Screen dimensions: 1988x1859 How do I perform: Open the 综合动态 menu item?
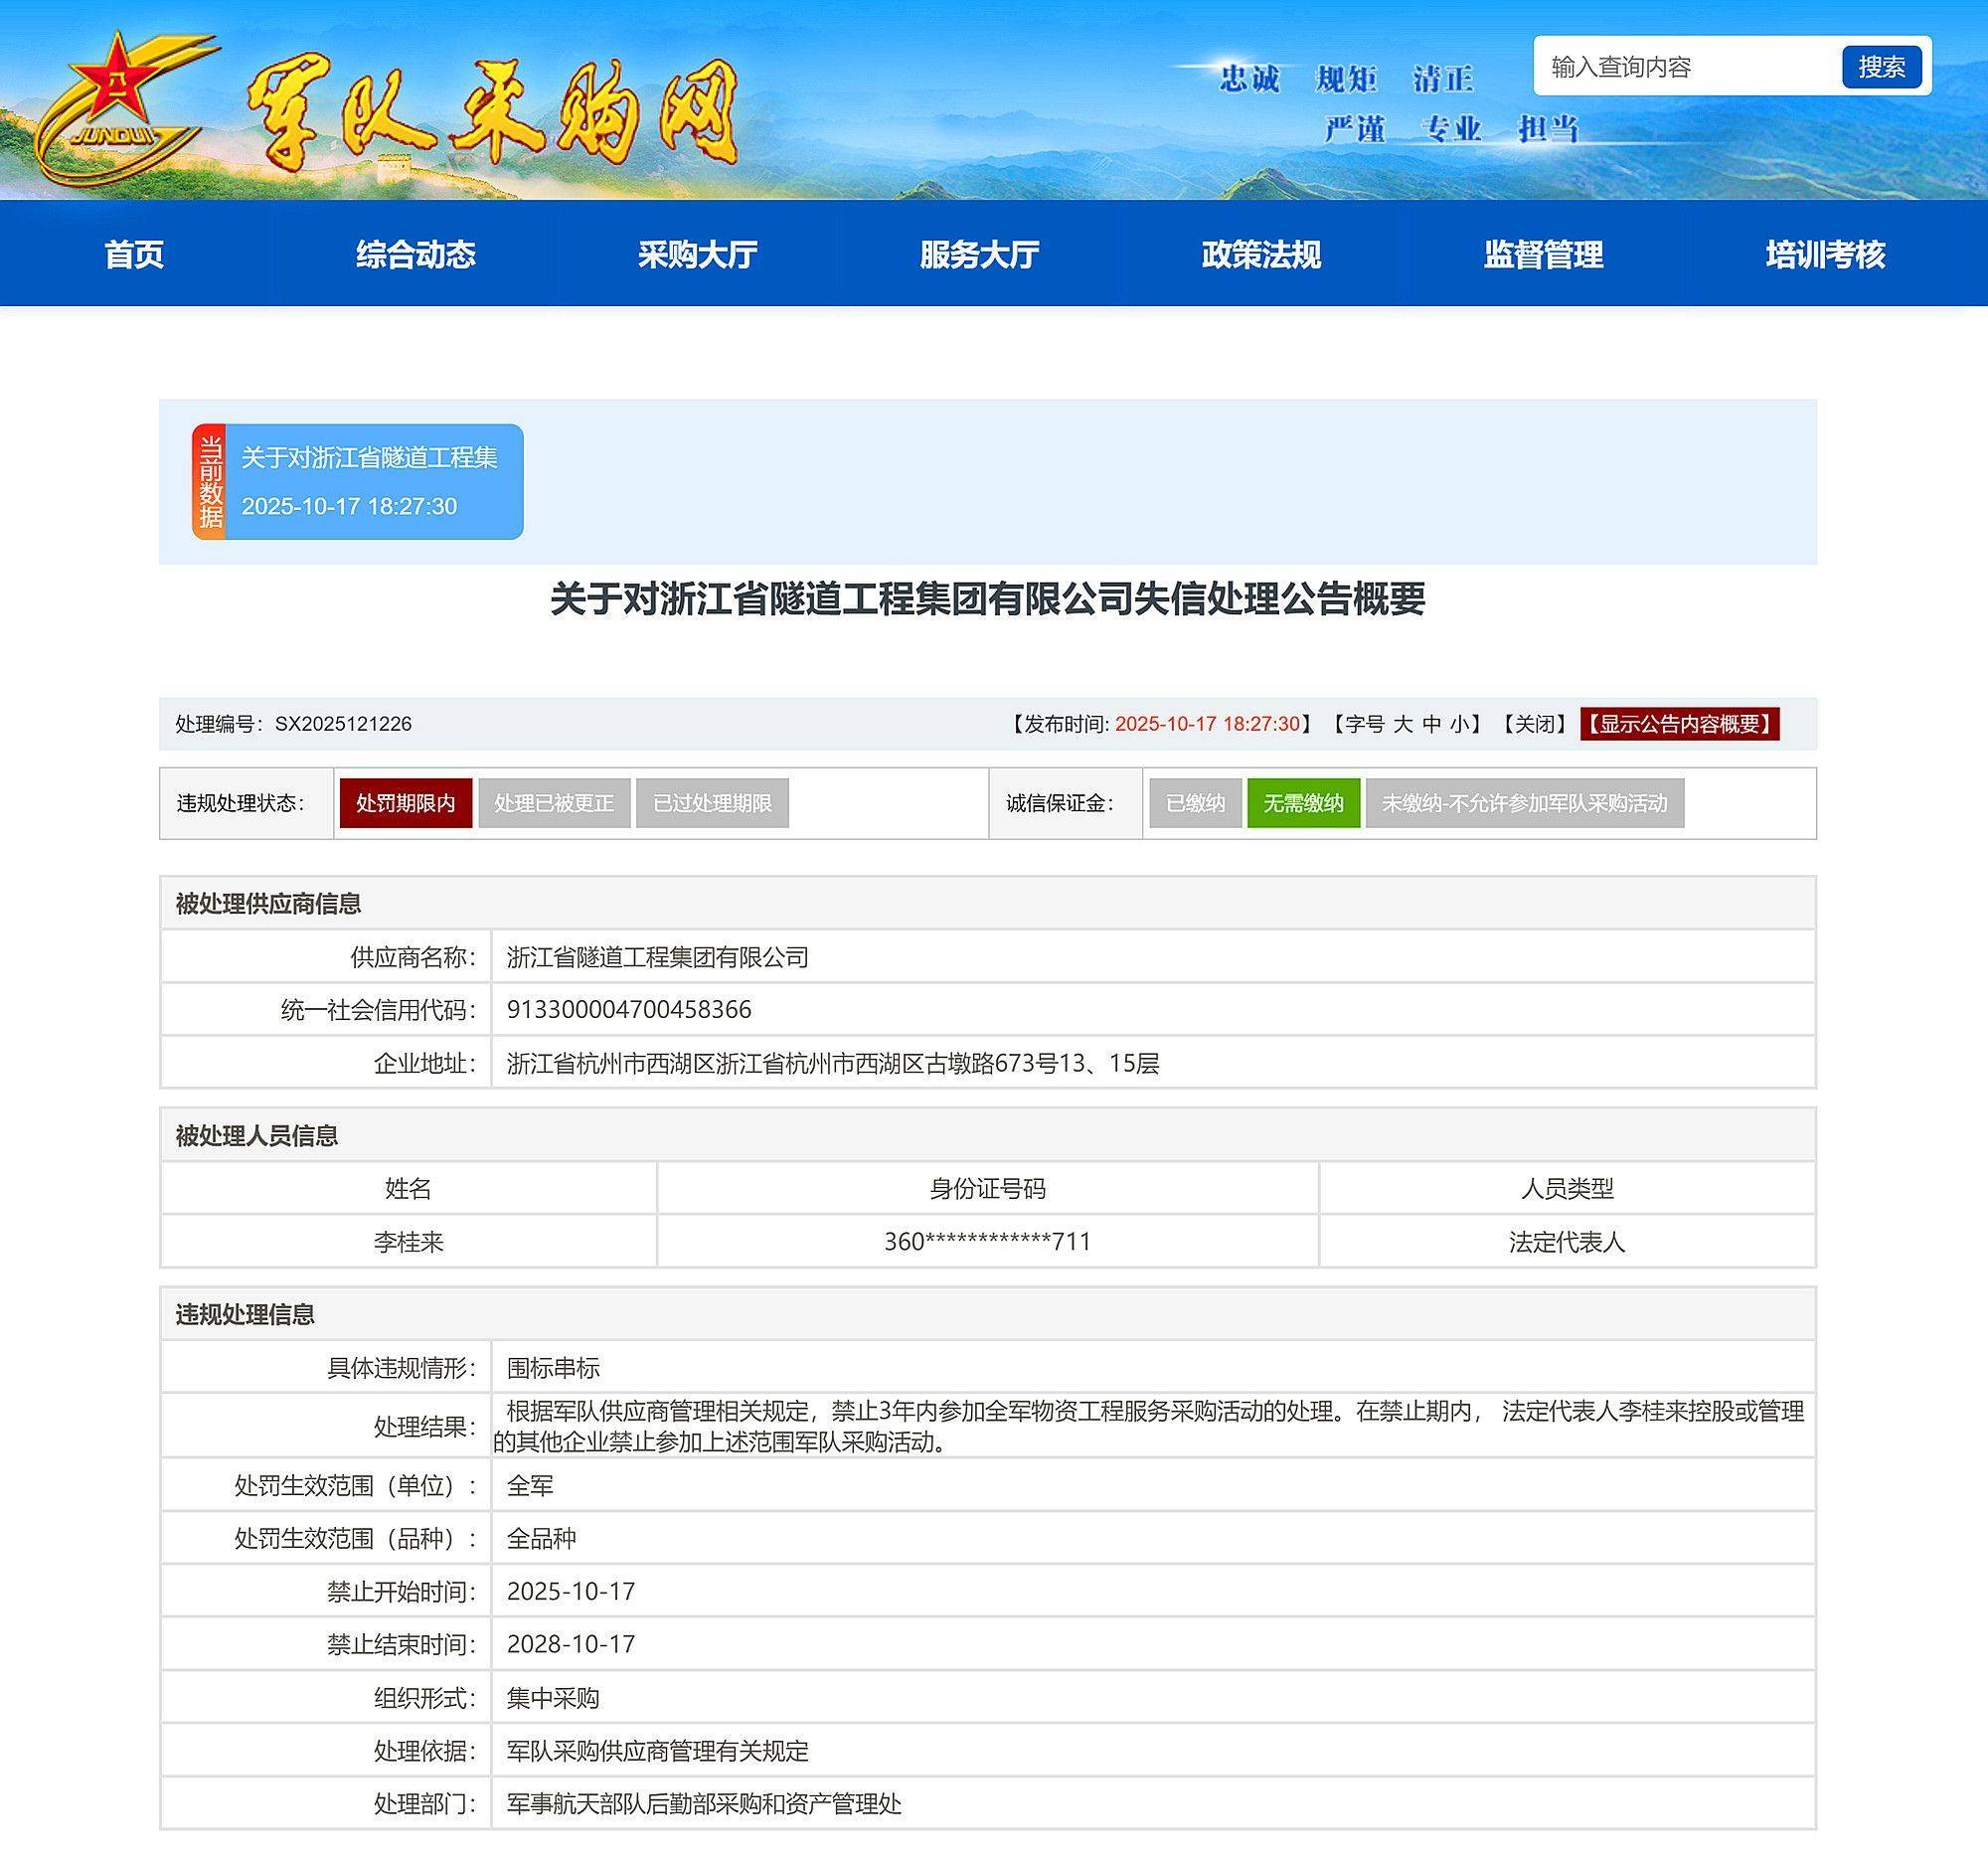coord(417,255)
